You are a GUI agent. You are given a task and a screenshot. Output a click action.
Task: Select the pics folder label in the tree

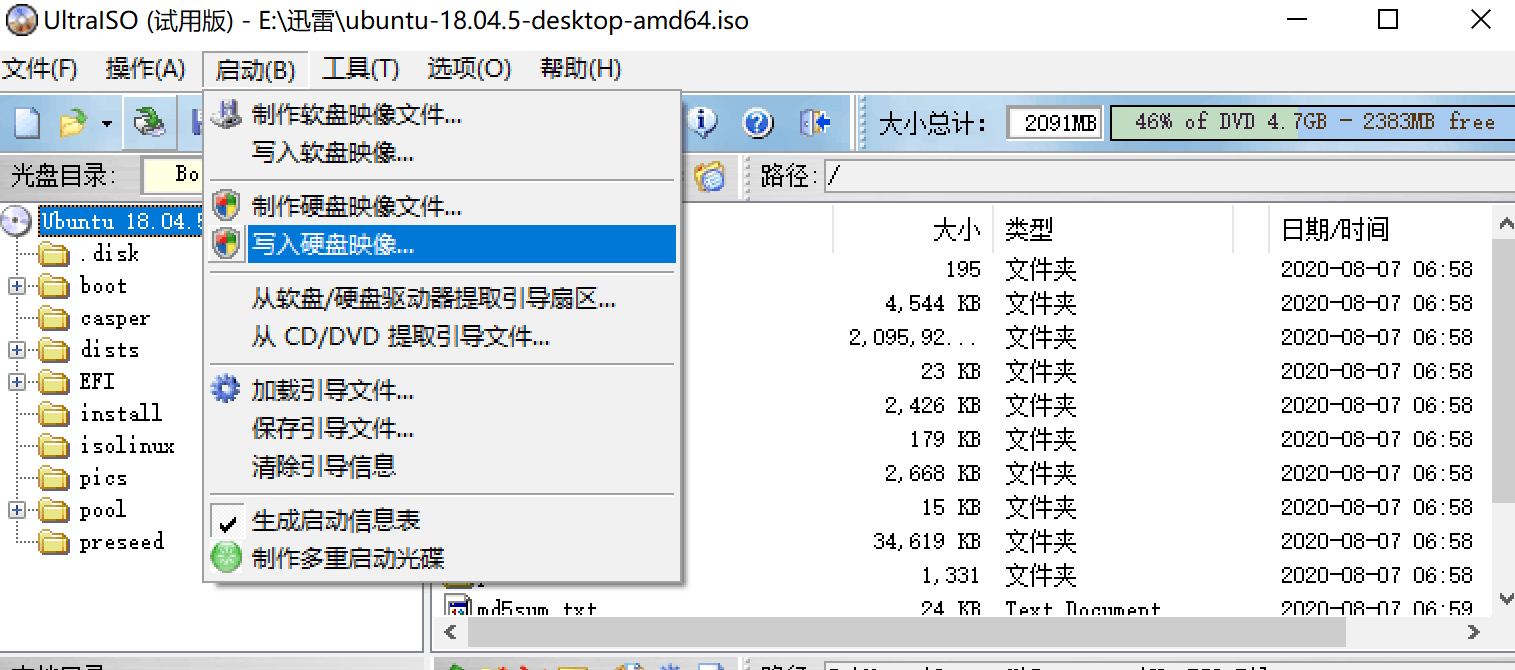[x=103, y=478]
